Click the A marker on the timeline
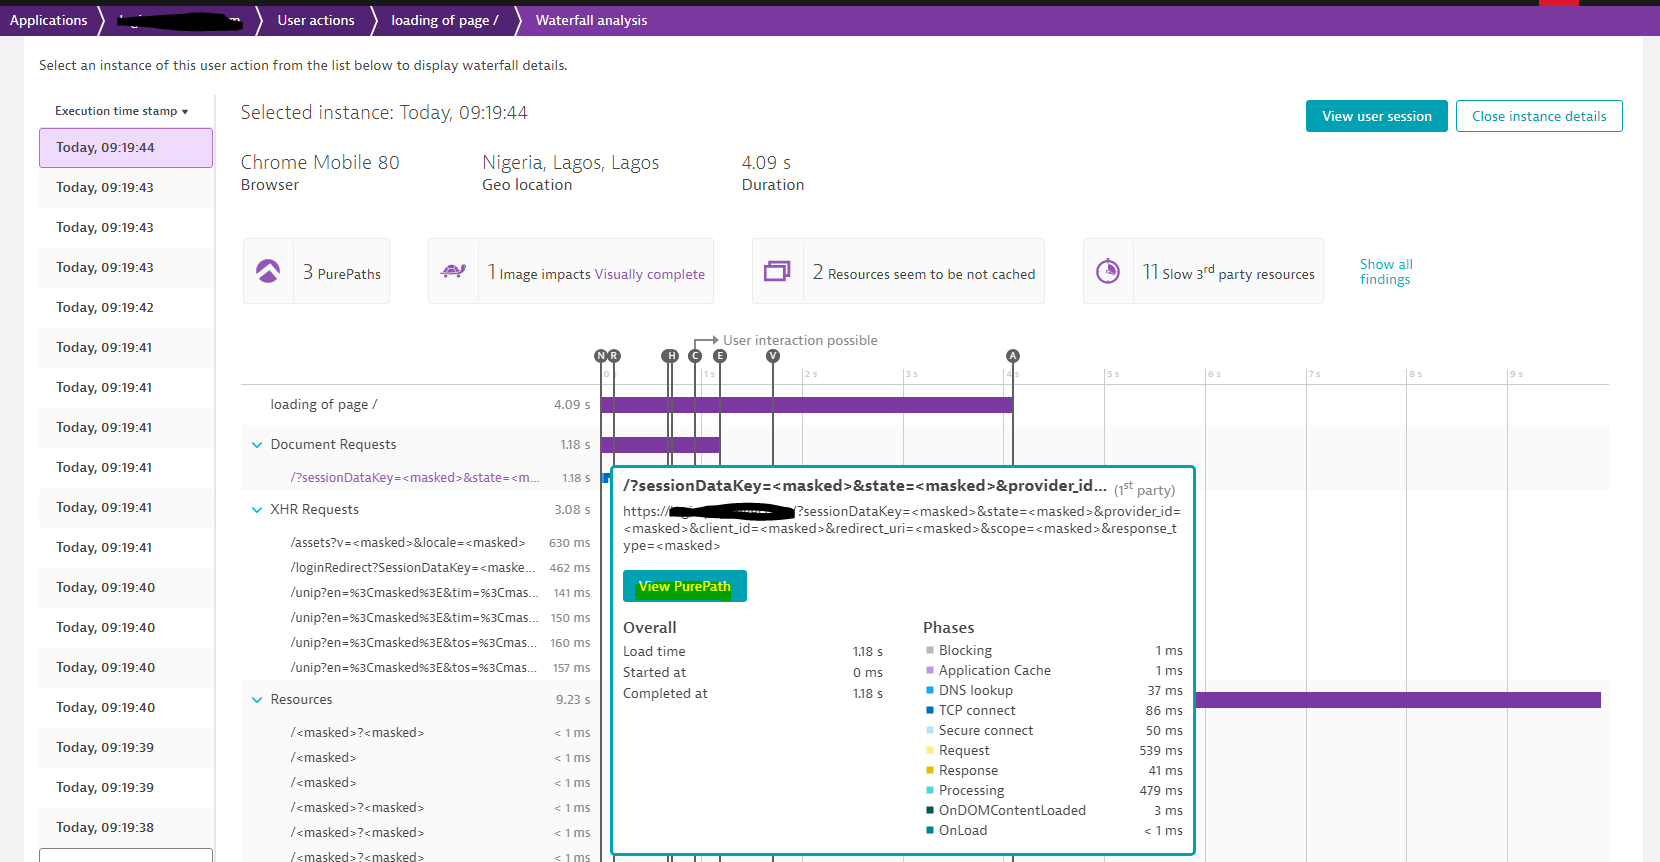Viewport: 1660px width, 862px height. point(1013,356)
